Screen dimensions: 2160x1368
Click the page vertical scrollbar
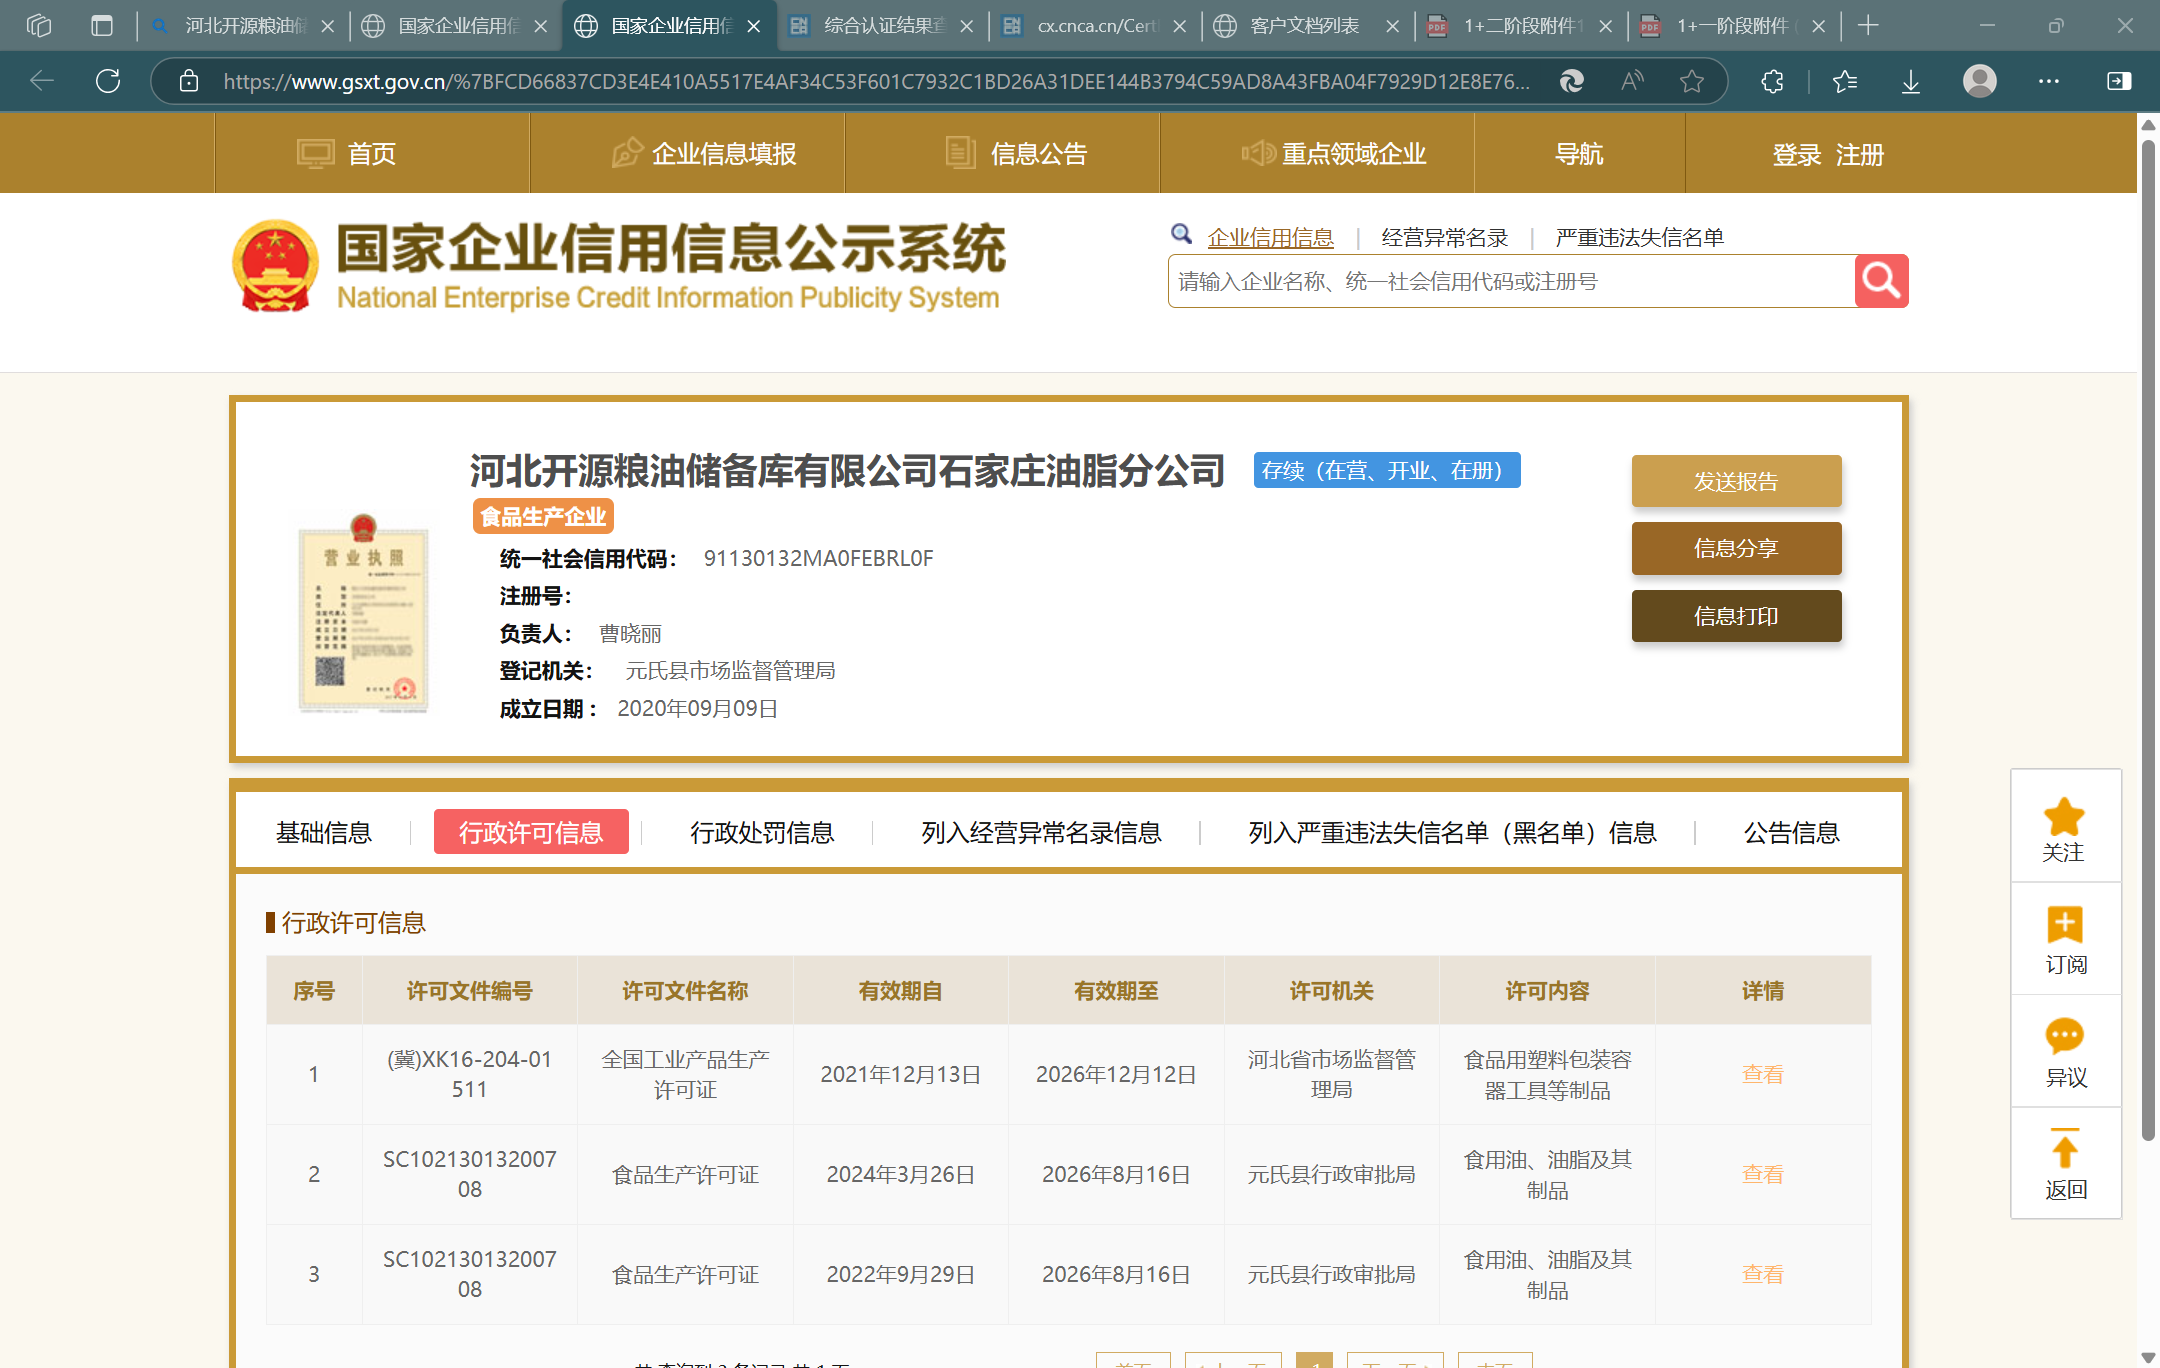click(2148, 640)
